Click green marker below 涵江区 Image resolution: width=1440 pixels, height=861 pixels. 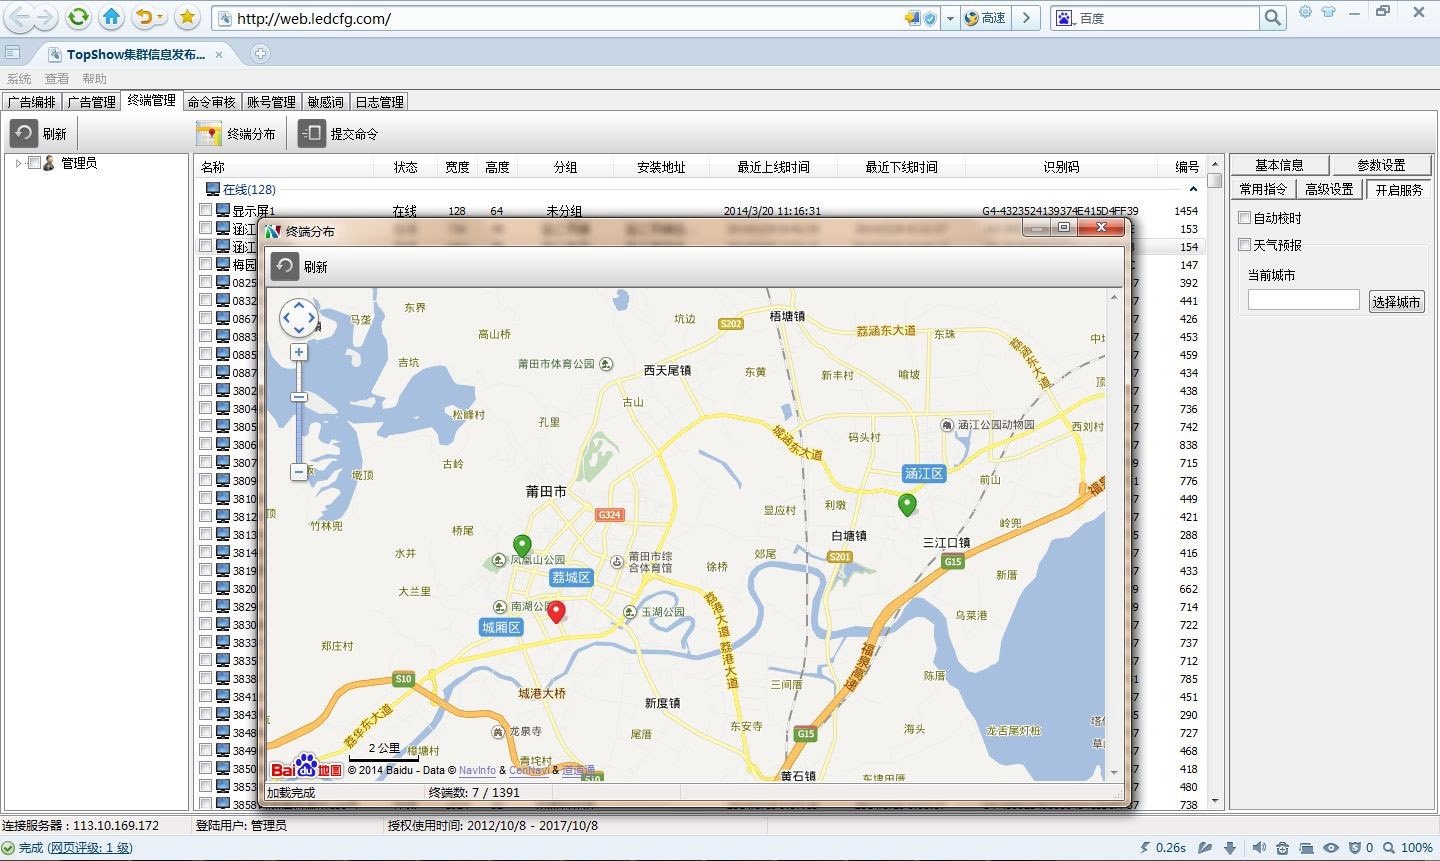point(907,505)
